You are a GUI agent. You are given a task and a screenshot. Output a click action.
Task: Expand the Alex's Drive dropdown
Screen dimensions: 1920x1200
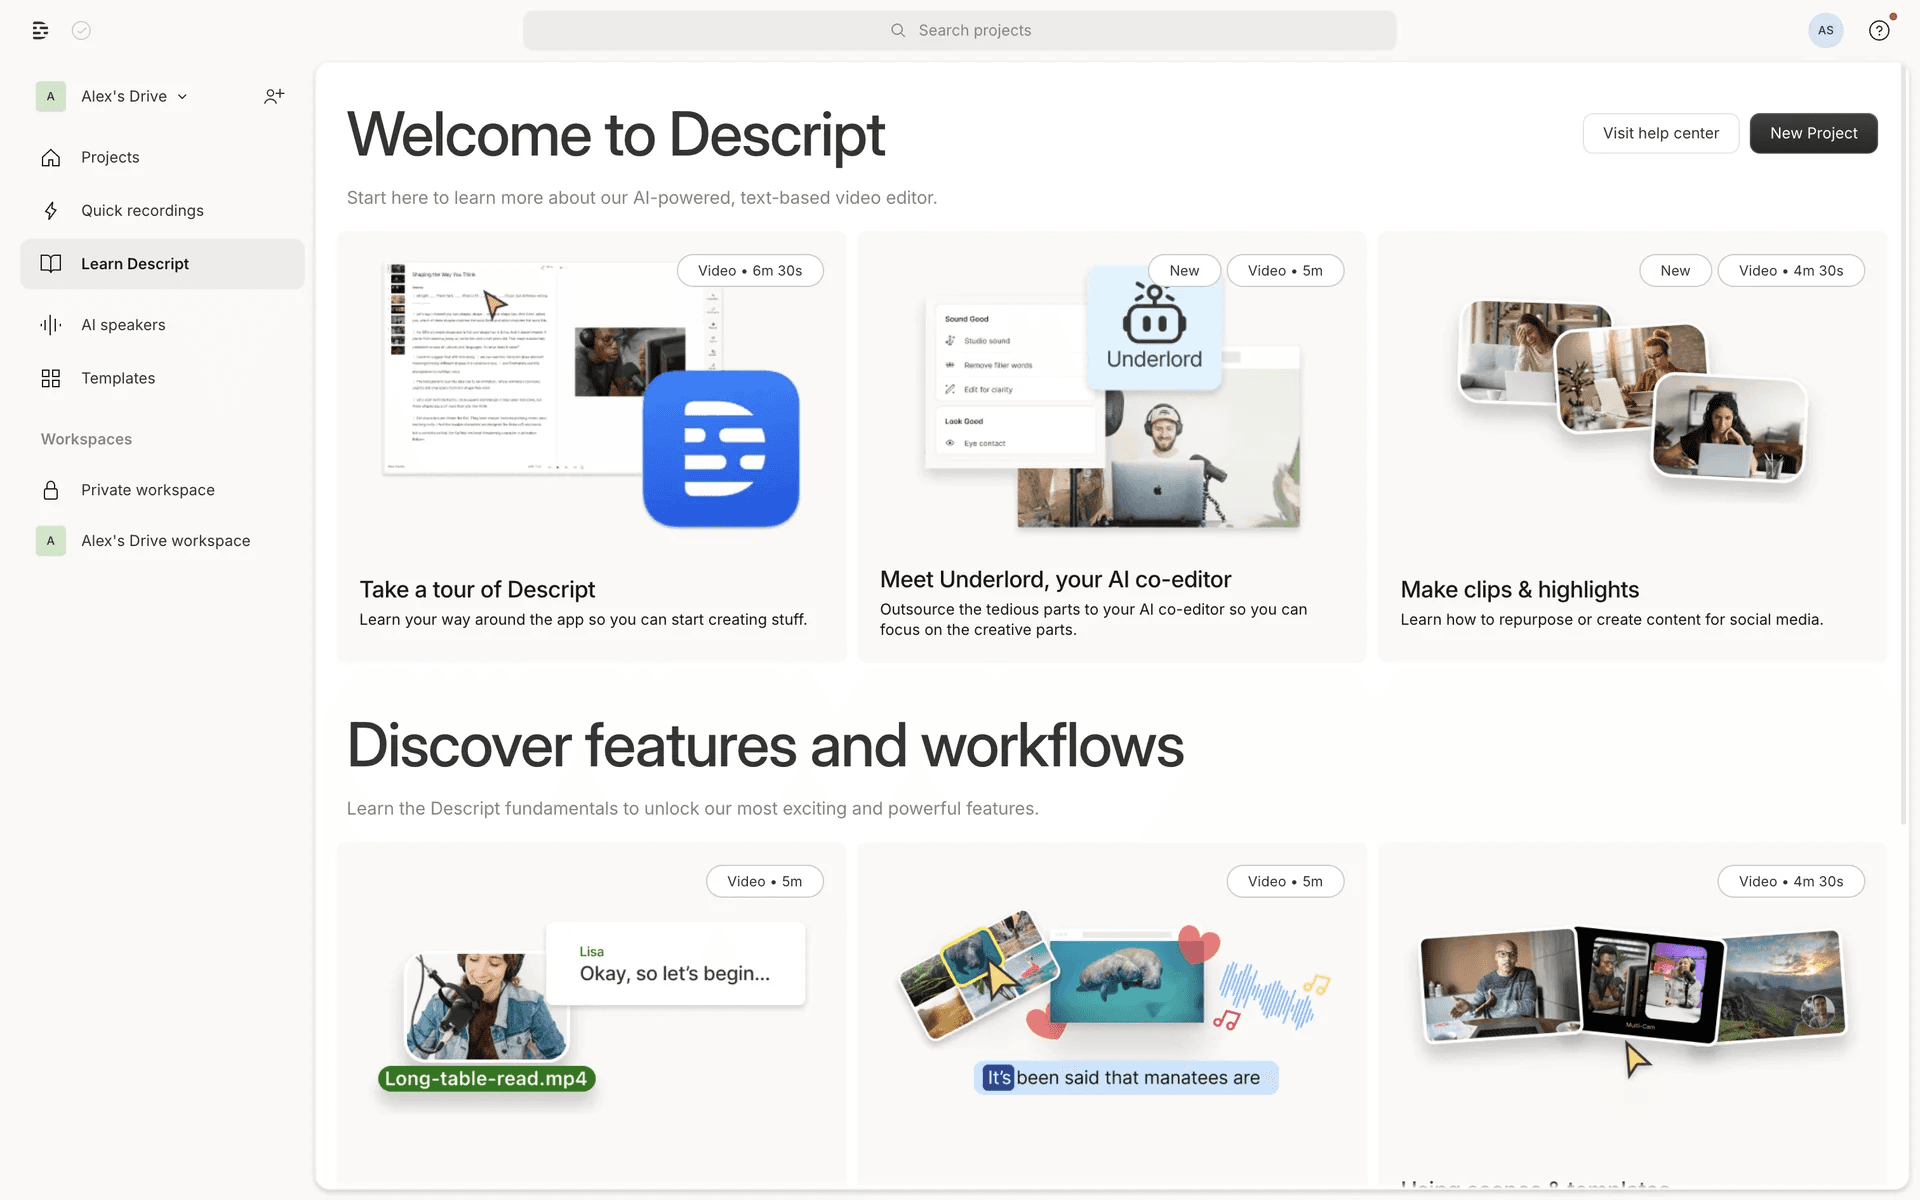point(182,97)
